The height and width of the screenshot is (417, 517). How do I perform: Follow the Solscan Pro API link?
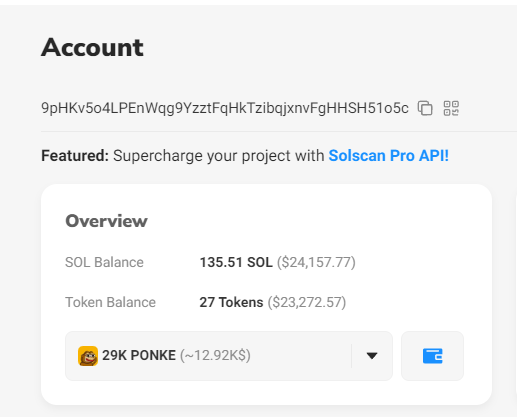388,156
